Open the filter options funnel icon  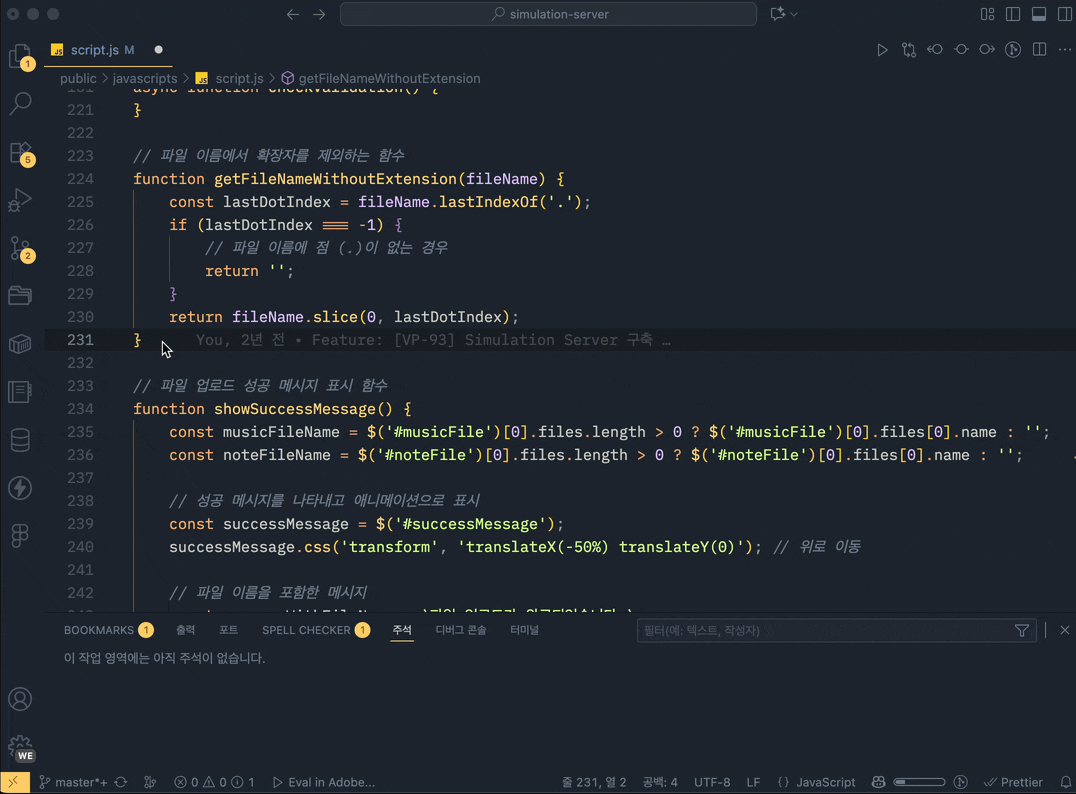pyautogui.click(x=1022, y=630)
